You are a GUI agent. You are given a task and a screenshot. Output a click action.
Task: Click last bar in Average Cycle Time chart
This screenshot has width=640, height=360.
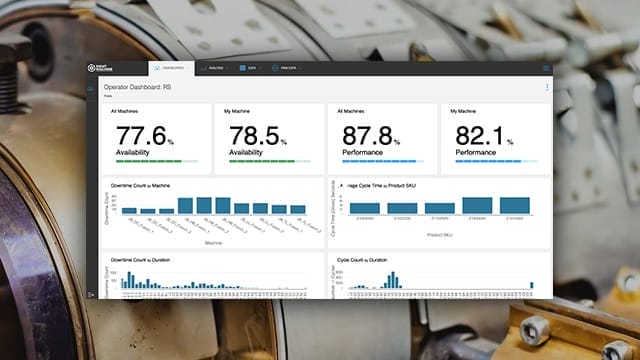coord(515,206)
